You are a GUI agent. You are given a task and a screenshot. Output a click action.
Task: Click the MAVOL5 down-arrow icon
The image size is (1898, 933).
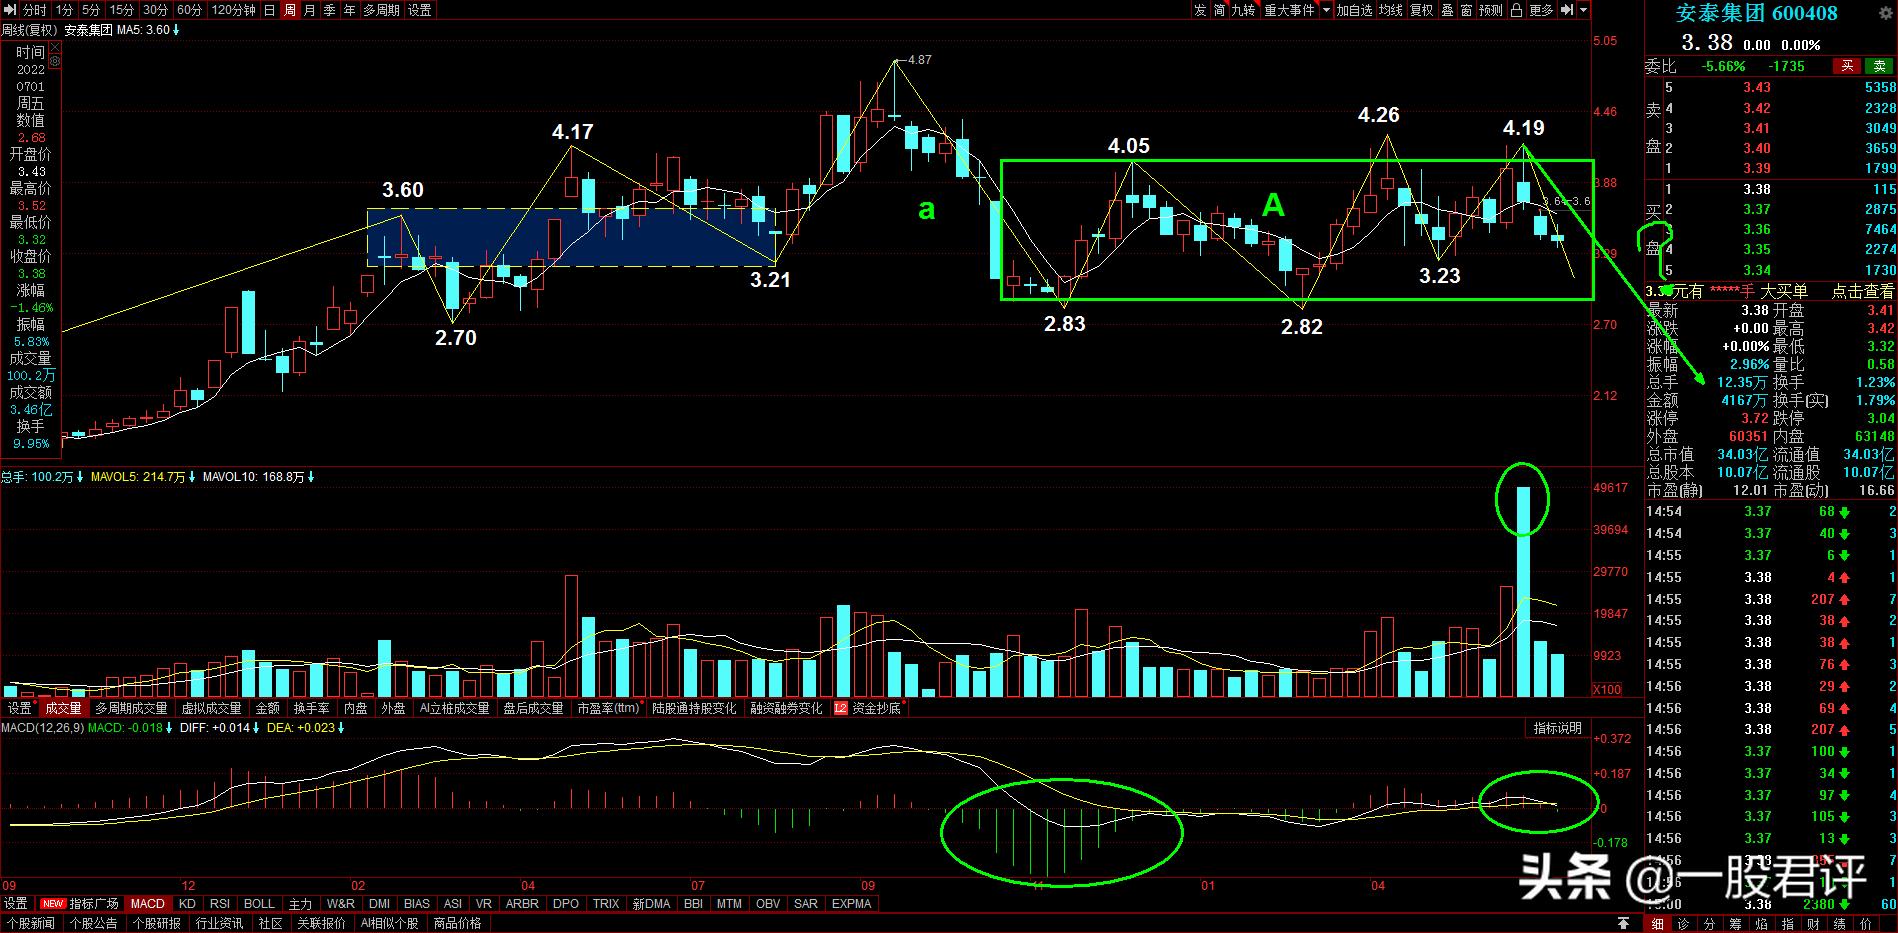(x=192, y=477)
